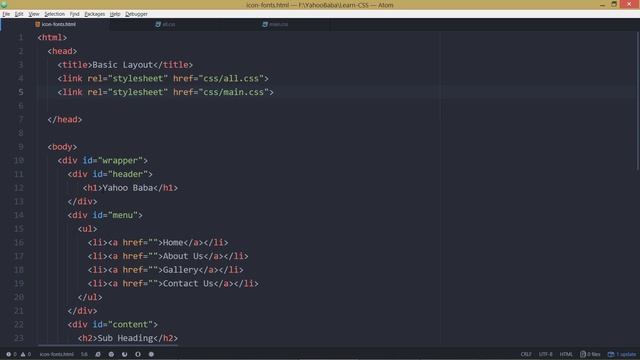Click the 'Basic Layout' title text
The image size is (640, 360).
pyautogui.click(x=122, y=65)
